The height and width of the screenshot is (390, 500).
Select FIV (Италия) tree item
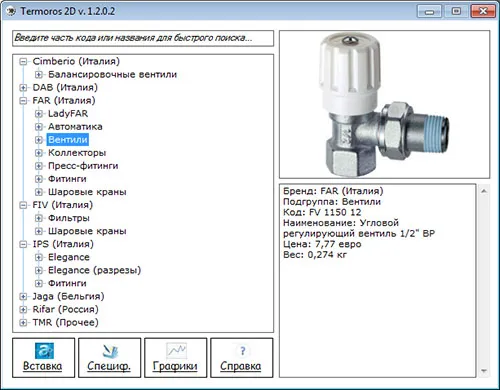click(63, 205)
